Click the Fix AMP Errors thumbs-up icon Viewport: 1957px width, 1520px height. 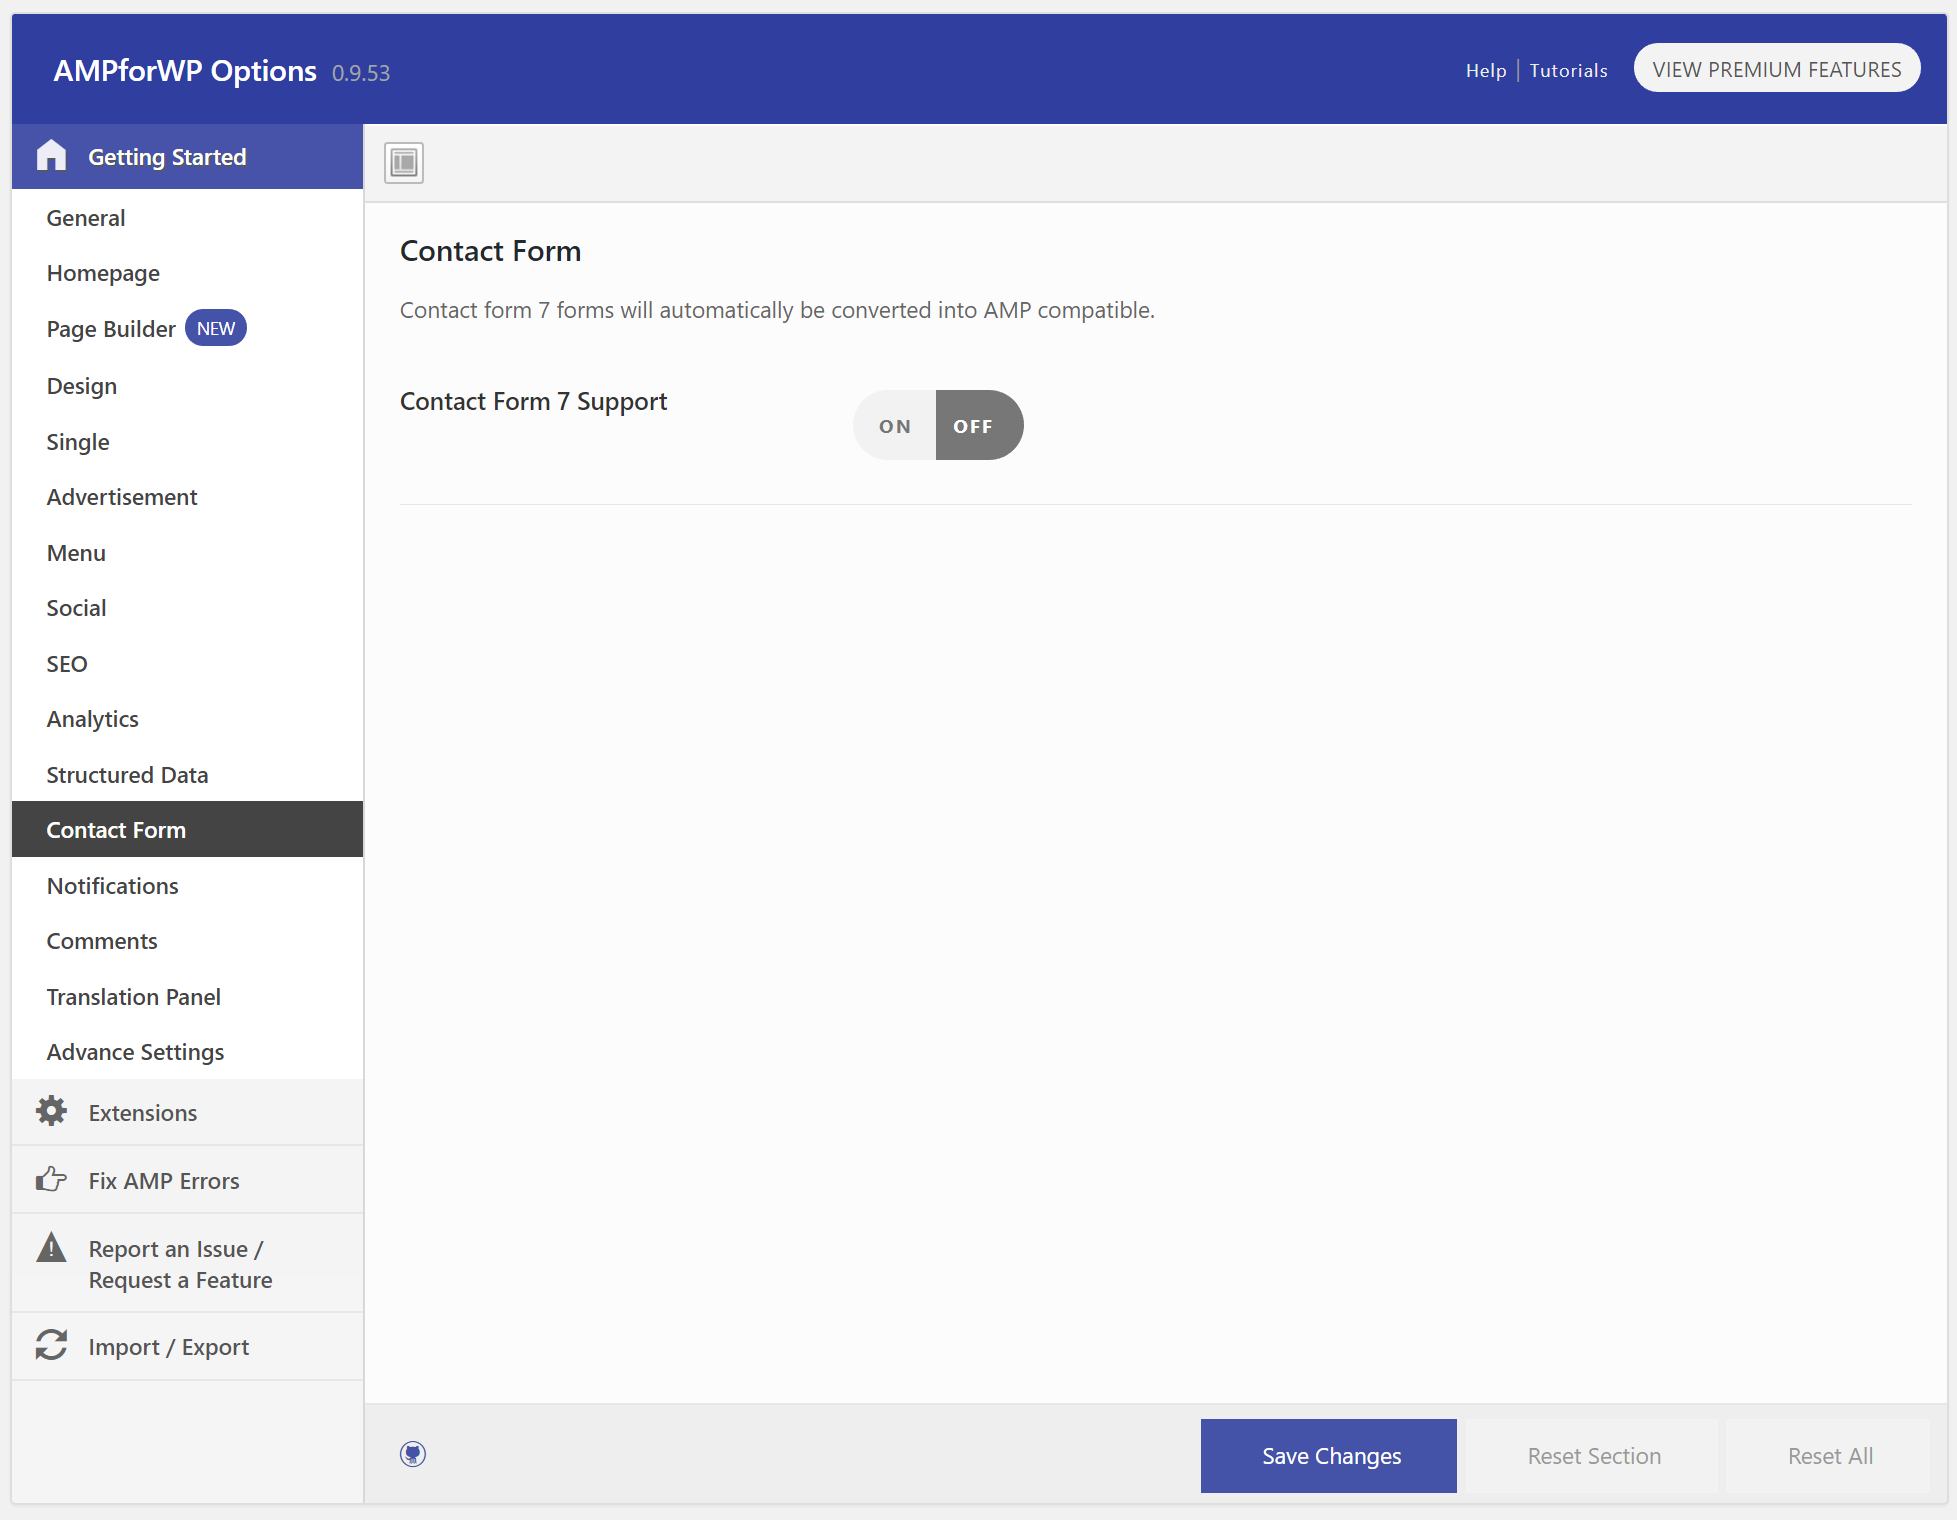tap(51, 1178)
